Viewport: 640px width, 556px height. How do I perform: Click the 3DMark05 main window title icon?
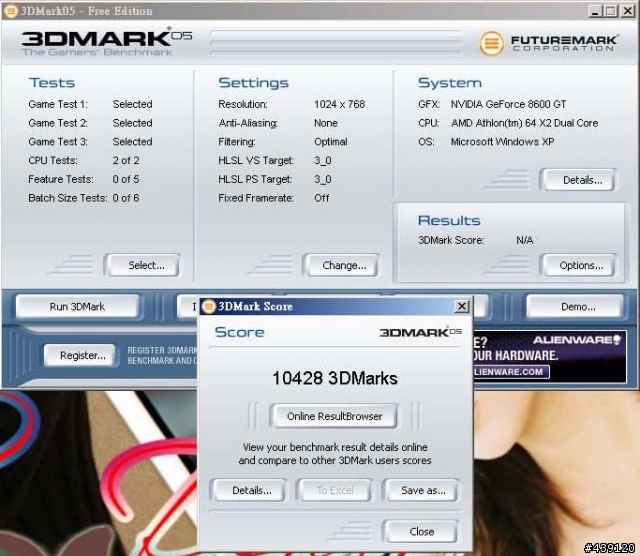tap(10, 11)
